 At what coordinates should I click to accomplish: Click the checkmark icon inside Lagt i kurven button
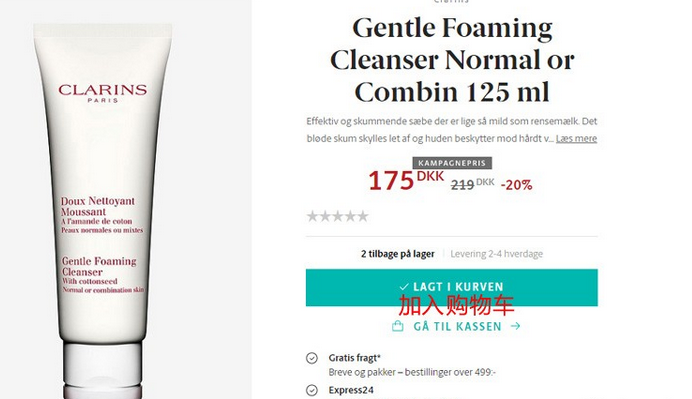(404, 287)
